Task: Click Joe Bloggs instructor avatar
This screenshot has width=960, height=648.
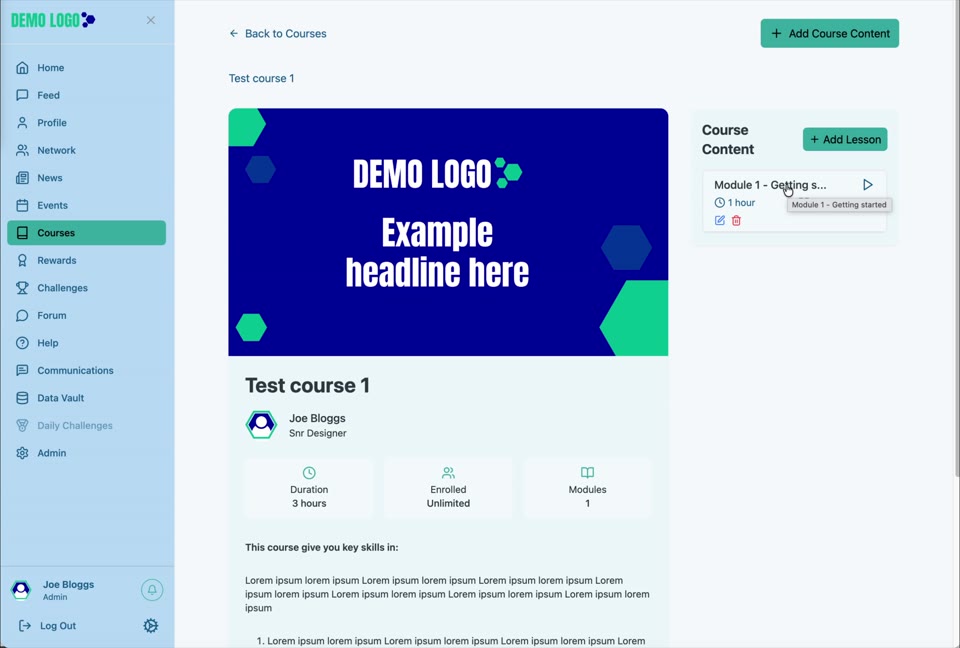Action: tap(261, 424)
